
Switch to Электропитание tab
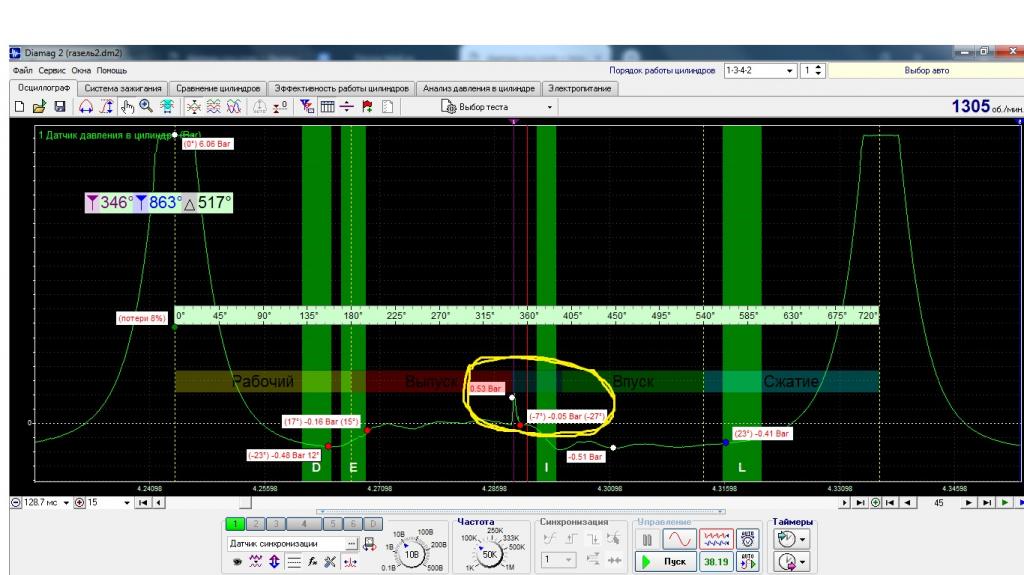pos(580,88)
